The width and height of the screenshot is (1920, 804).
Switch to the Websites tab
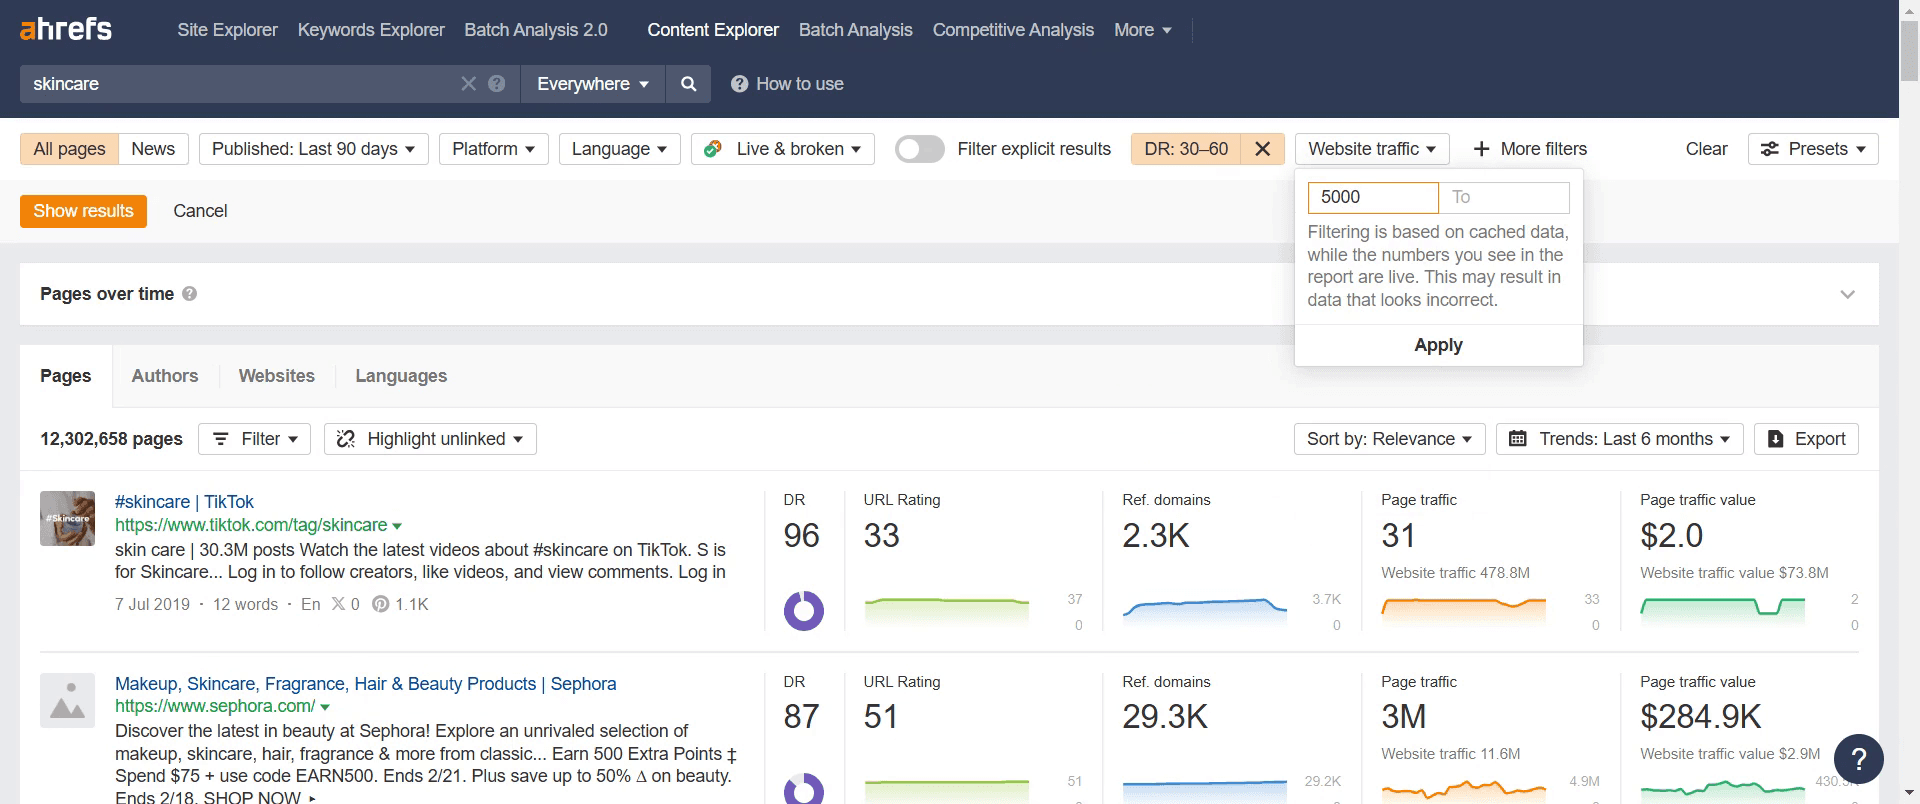click(276, 376)
